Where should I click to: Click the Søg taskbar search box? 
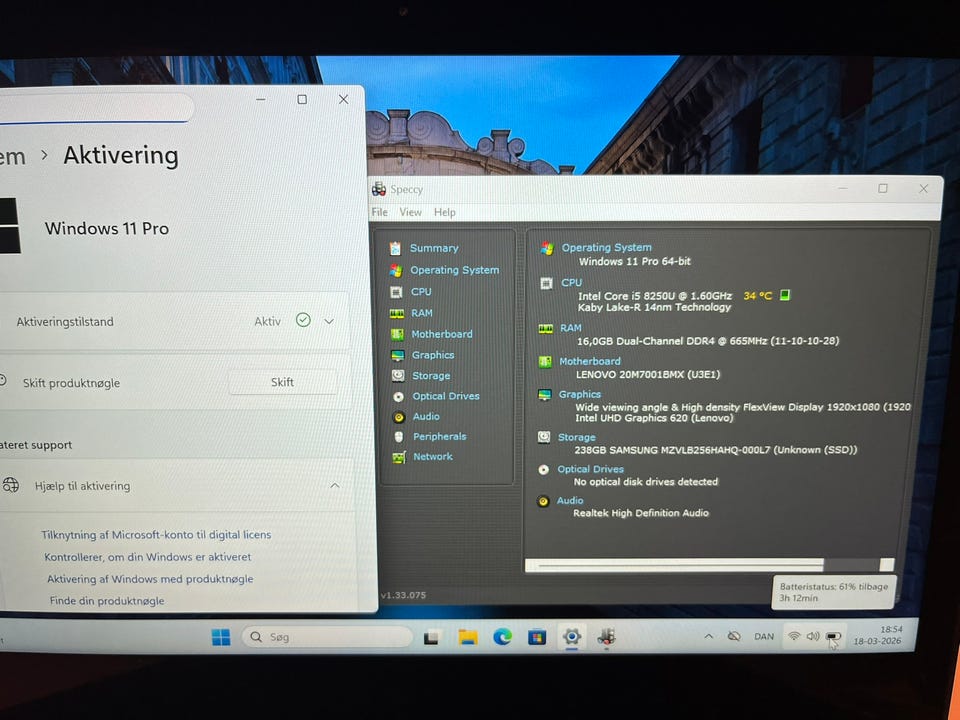tap(328, 637)
